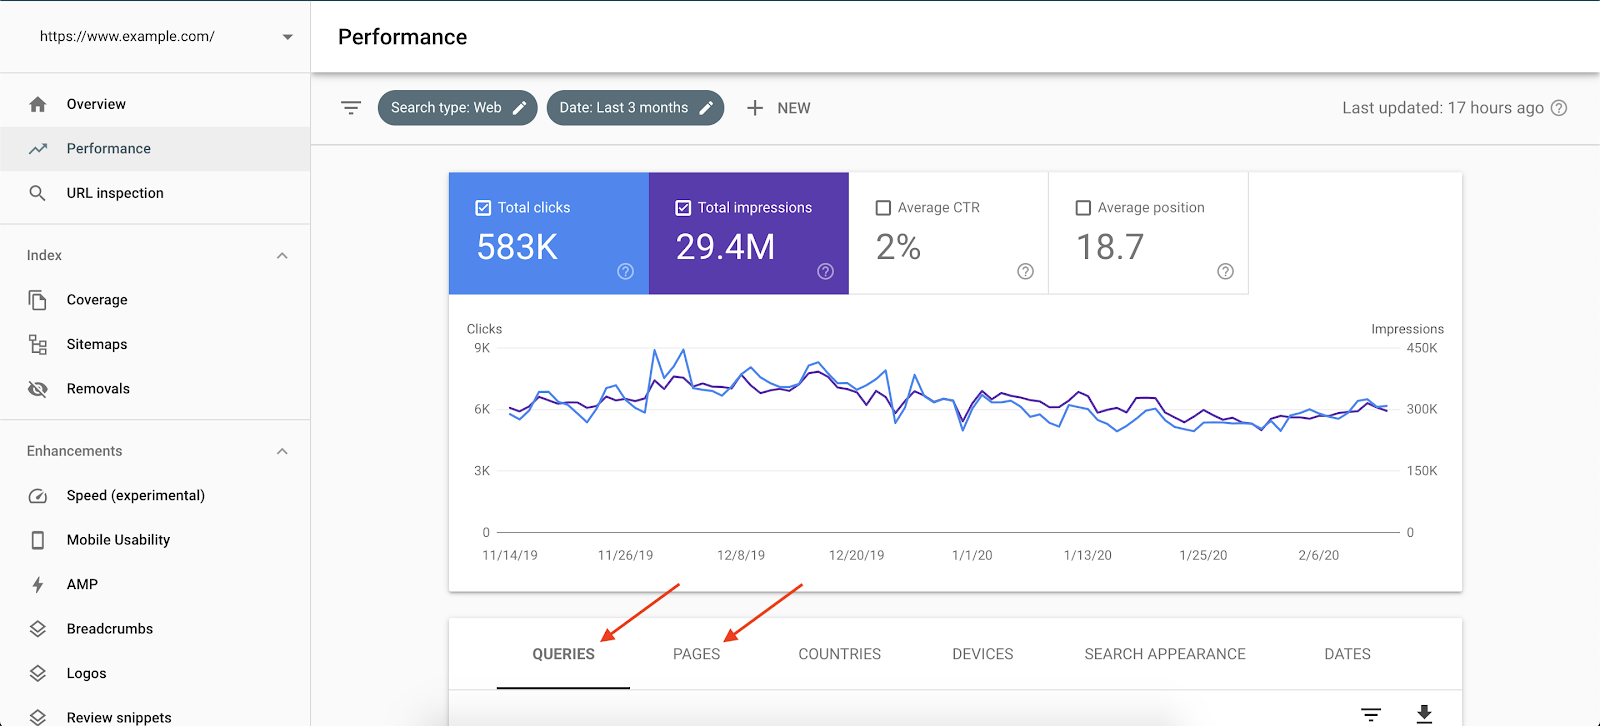The width and height of the screenshot is (1600, 726).
Task: Click help icon next to Last updated
Action: 1558,108
